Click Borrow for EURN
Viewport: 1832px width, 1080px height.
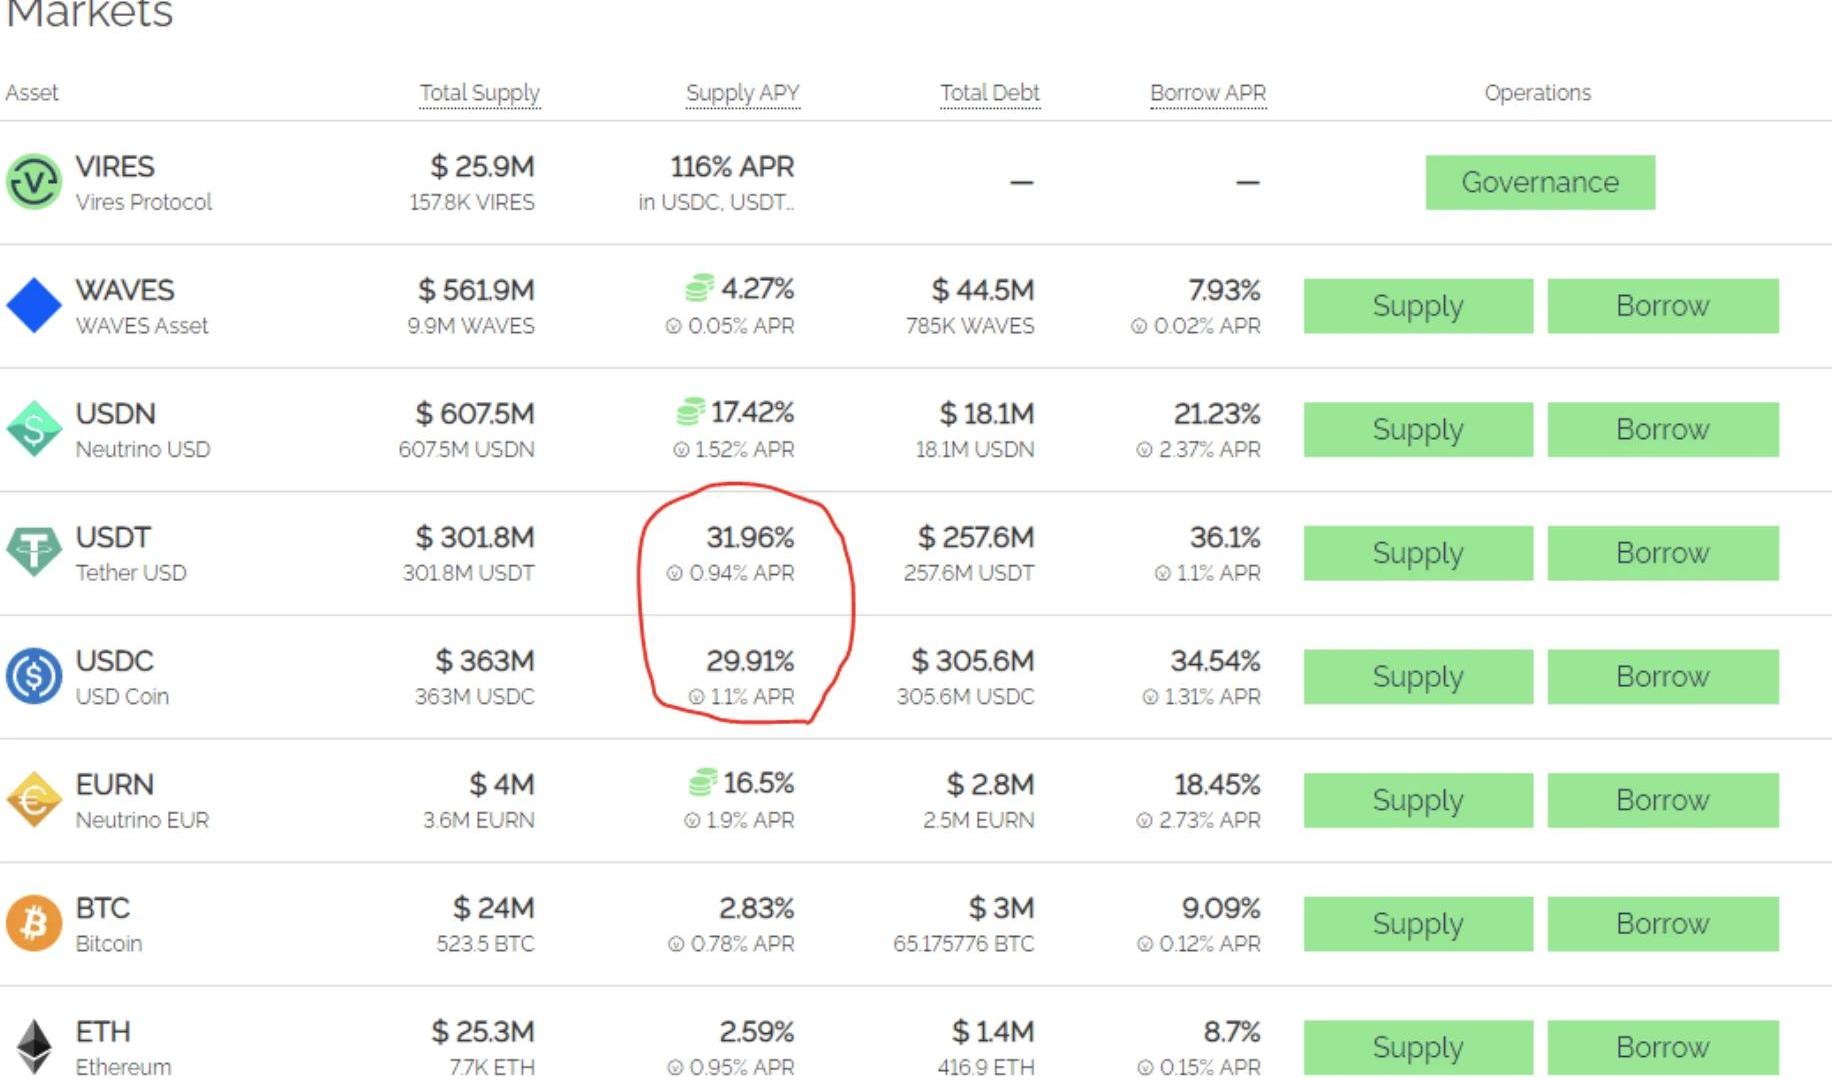point(1663,800)
